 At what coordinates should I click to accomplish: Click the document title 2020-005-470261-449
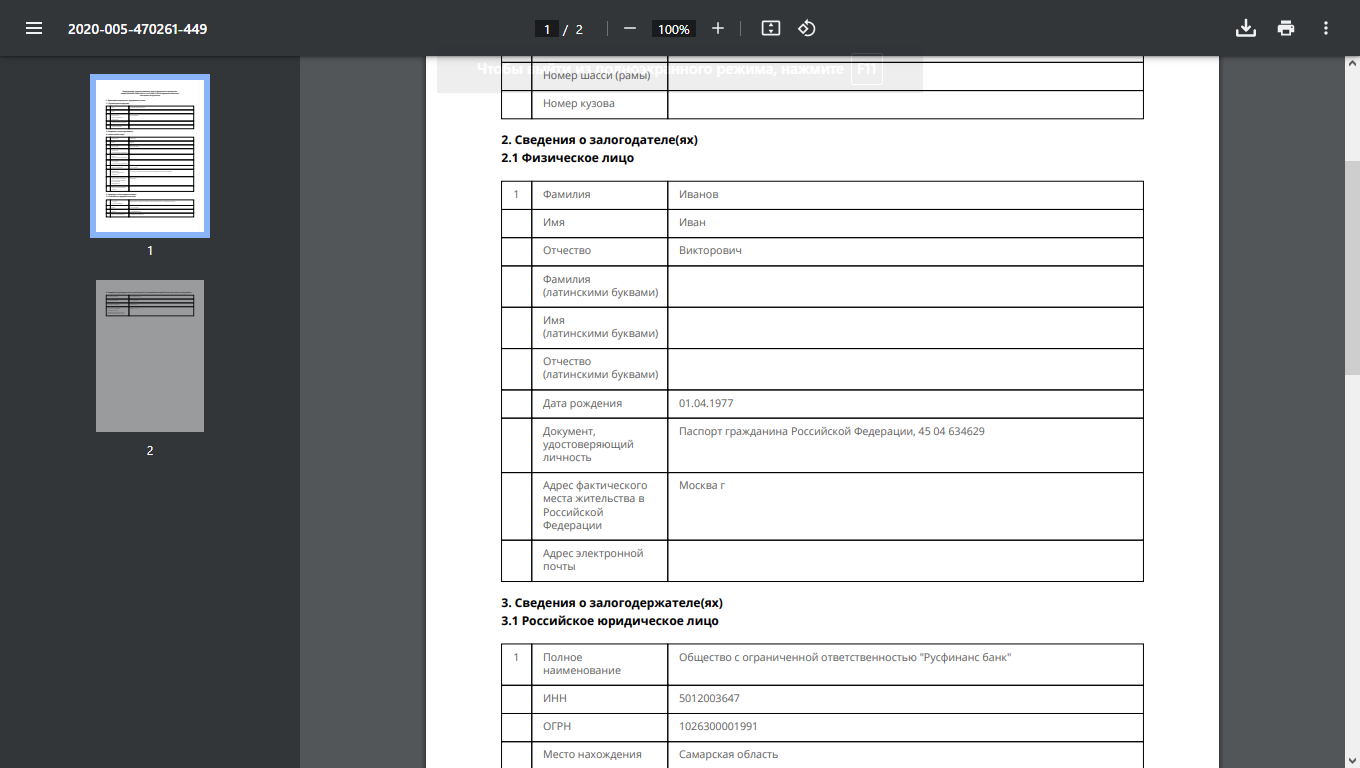(x=137, y=29)
